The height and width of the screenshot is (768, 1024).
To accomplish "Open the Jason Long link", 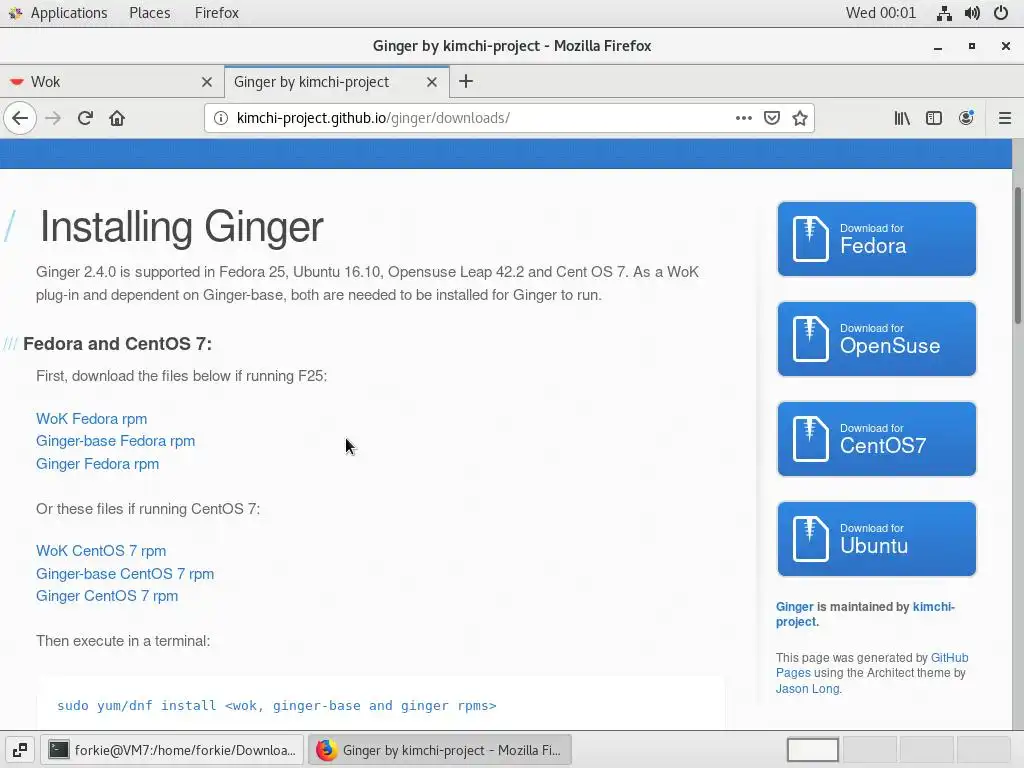I will (808, 688).
